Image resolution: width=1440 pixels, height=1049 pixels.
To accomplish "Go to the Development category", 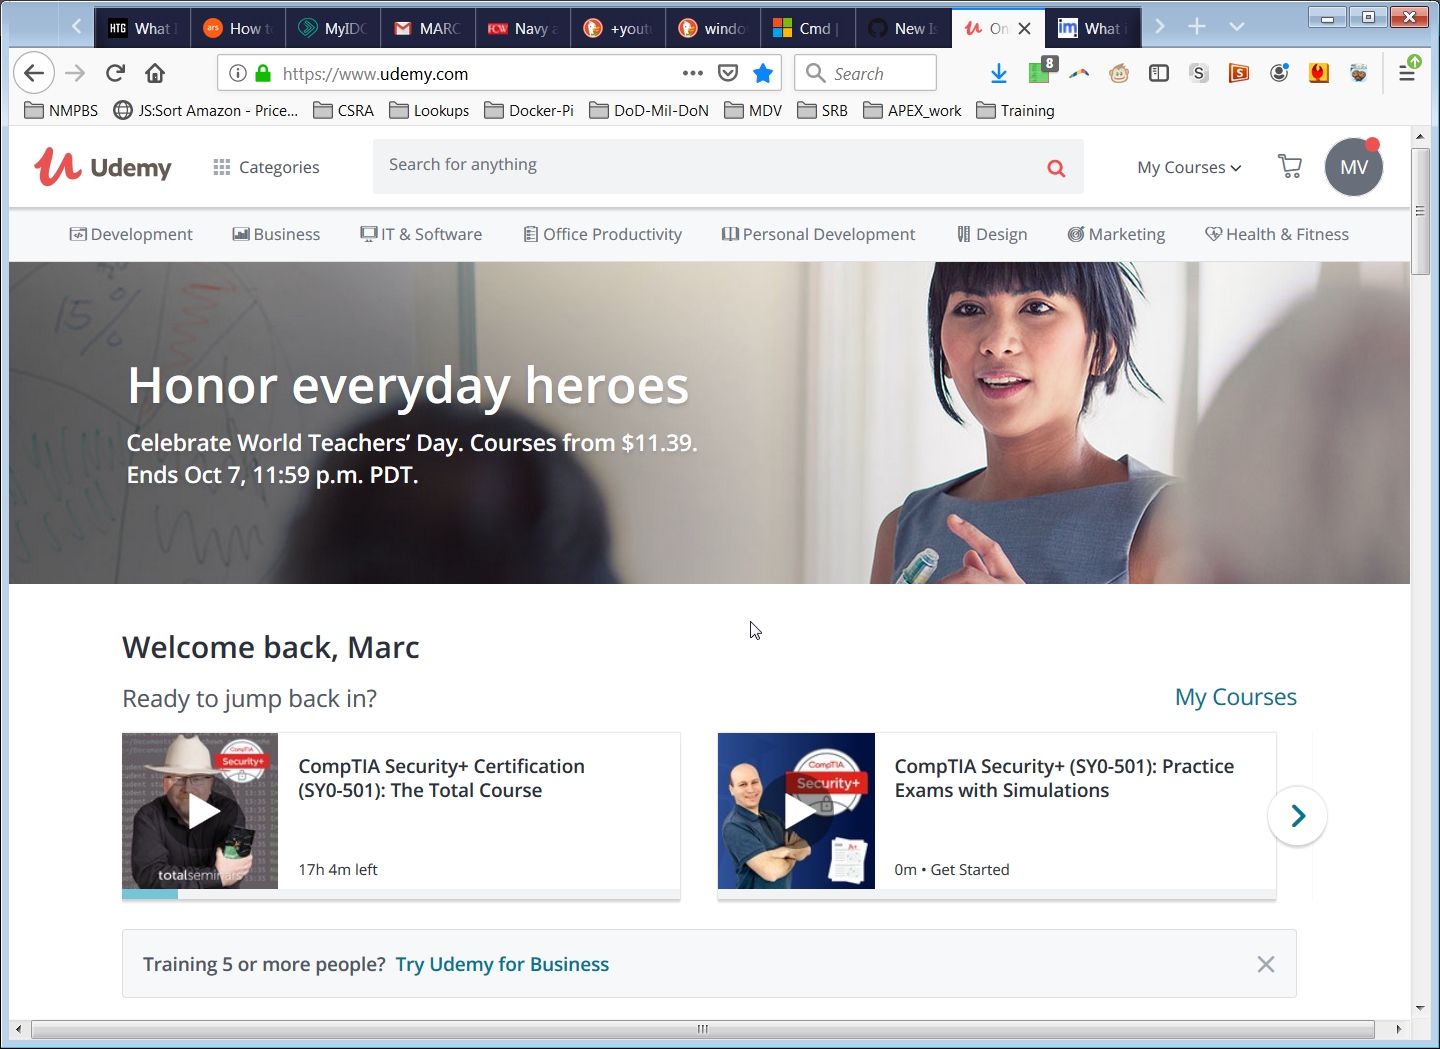I will pyautogui.click(x=131, y=234).
